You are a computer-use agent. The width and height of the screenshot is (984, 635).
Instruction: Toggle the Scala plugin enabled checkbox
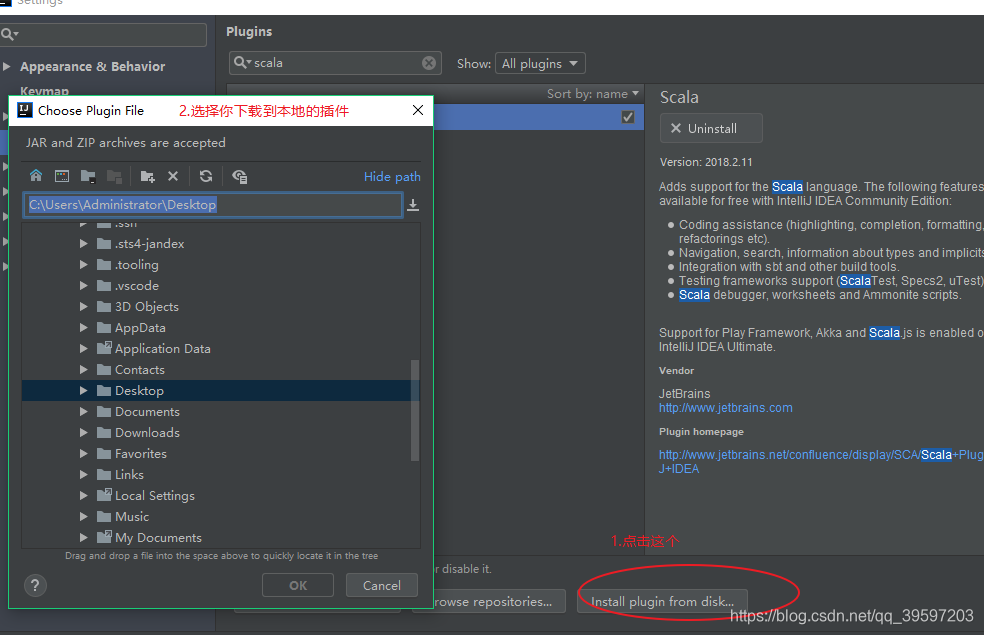tap(628, 117)
